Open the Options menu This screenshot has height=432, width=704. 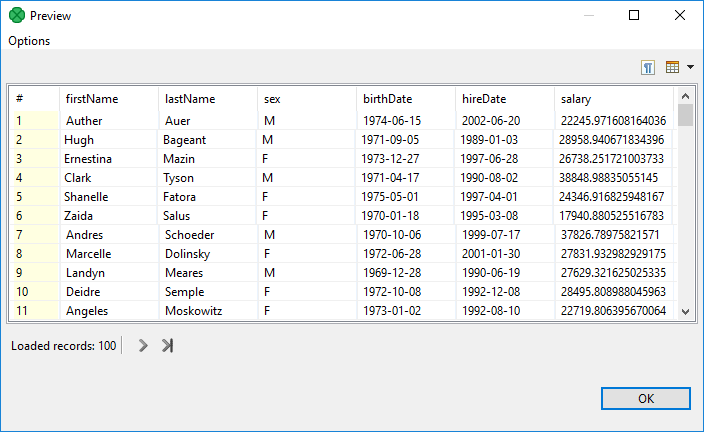[29, 41]
